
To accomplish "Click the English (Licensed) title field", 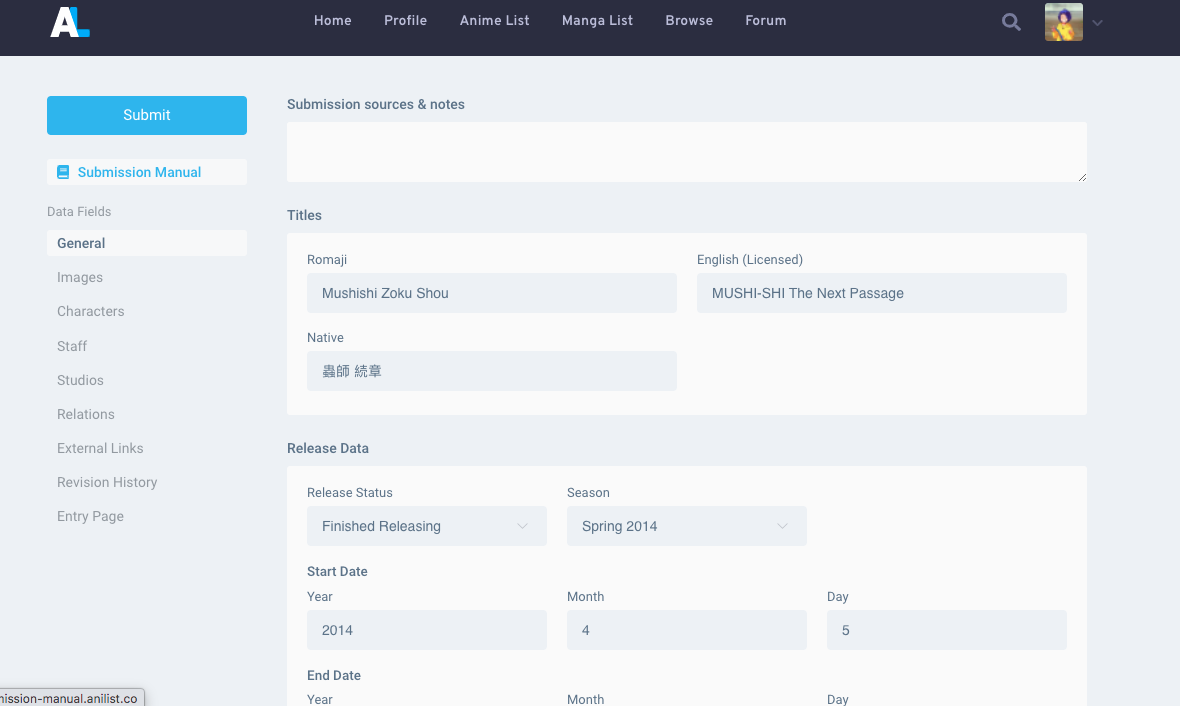I will [x=881, y=293].
